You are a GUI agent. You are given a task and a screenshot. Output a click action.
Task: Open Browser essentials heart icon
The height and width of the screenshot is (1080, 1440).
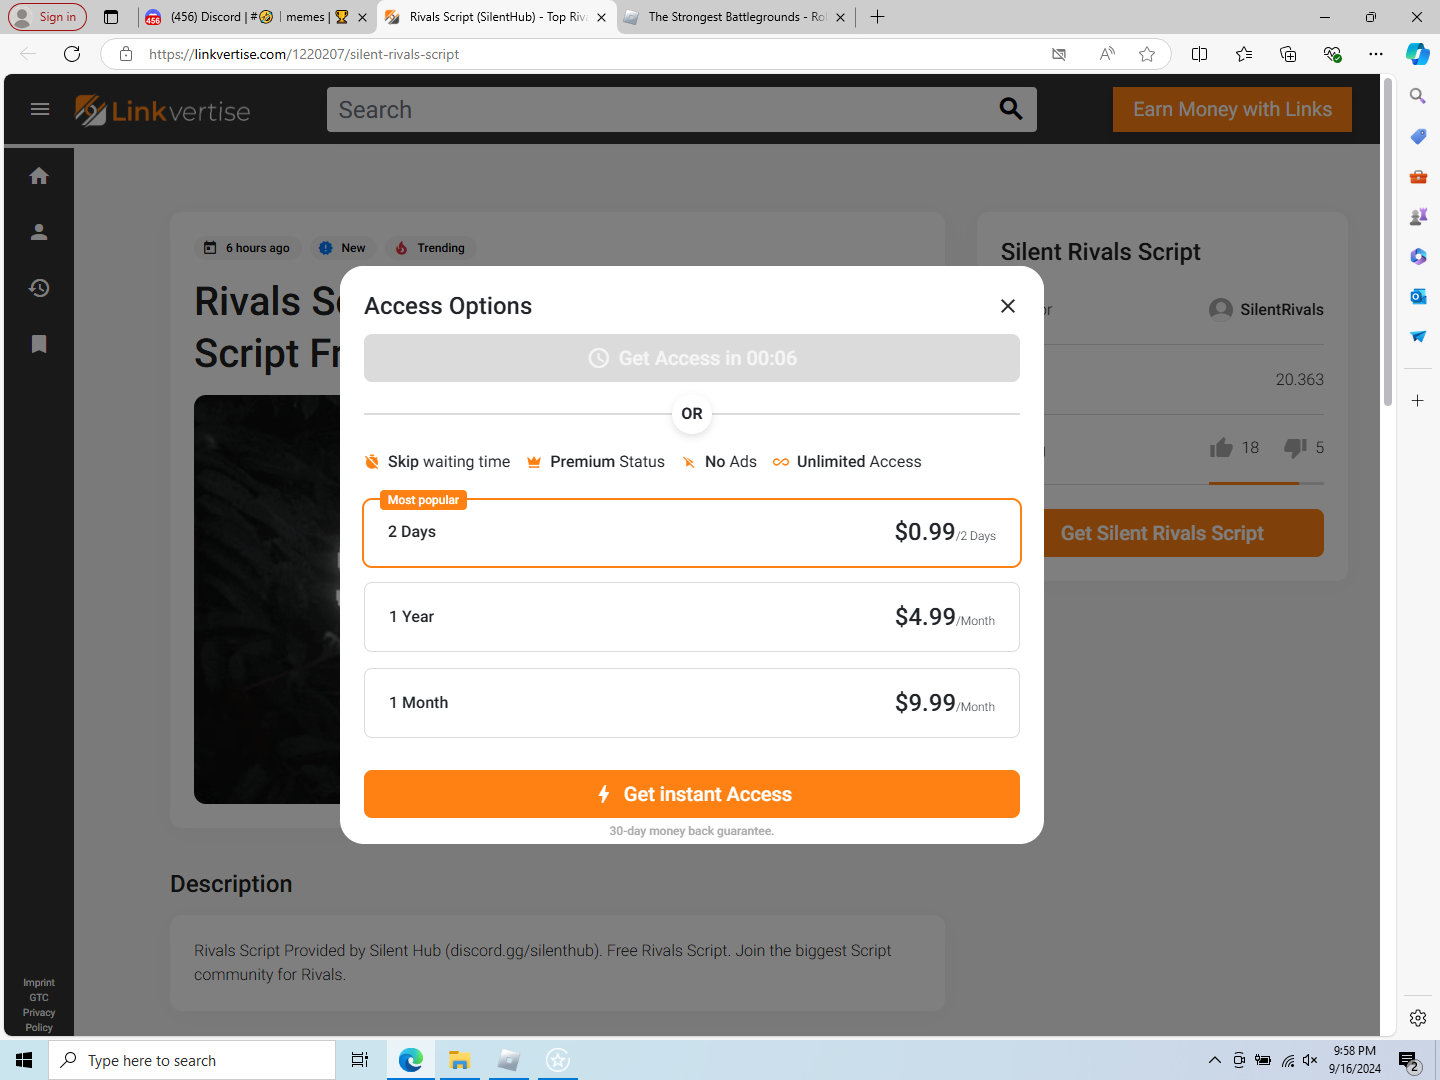[x=1332, y=54]
